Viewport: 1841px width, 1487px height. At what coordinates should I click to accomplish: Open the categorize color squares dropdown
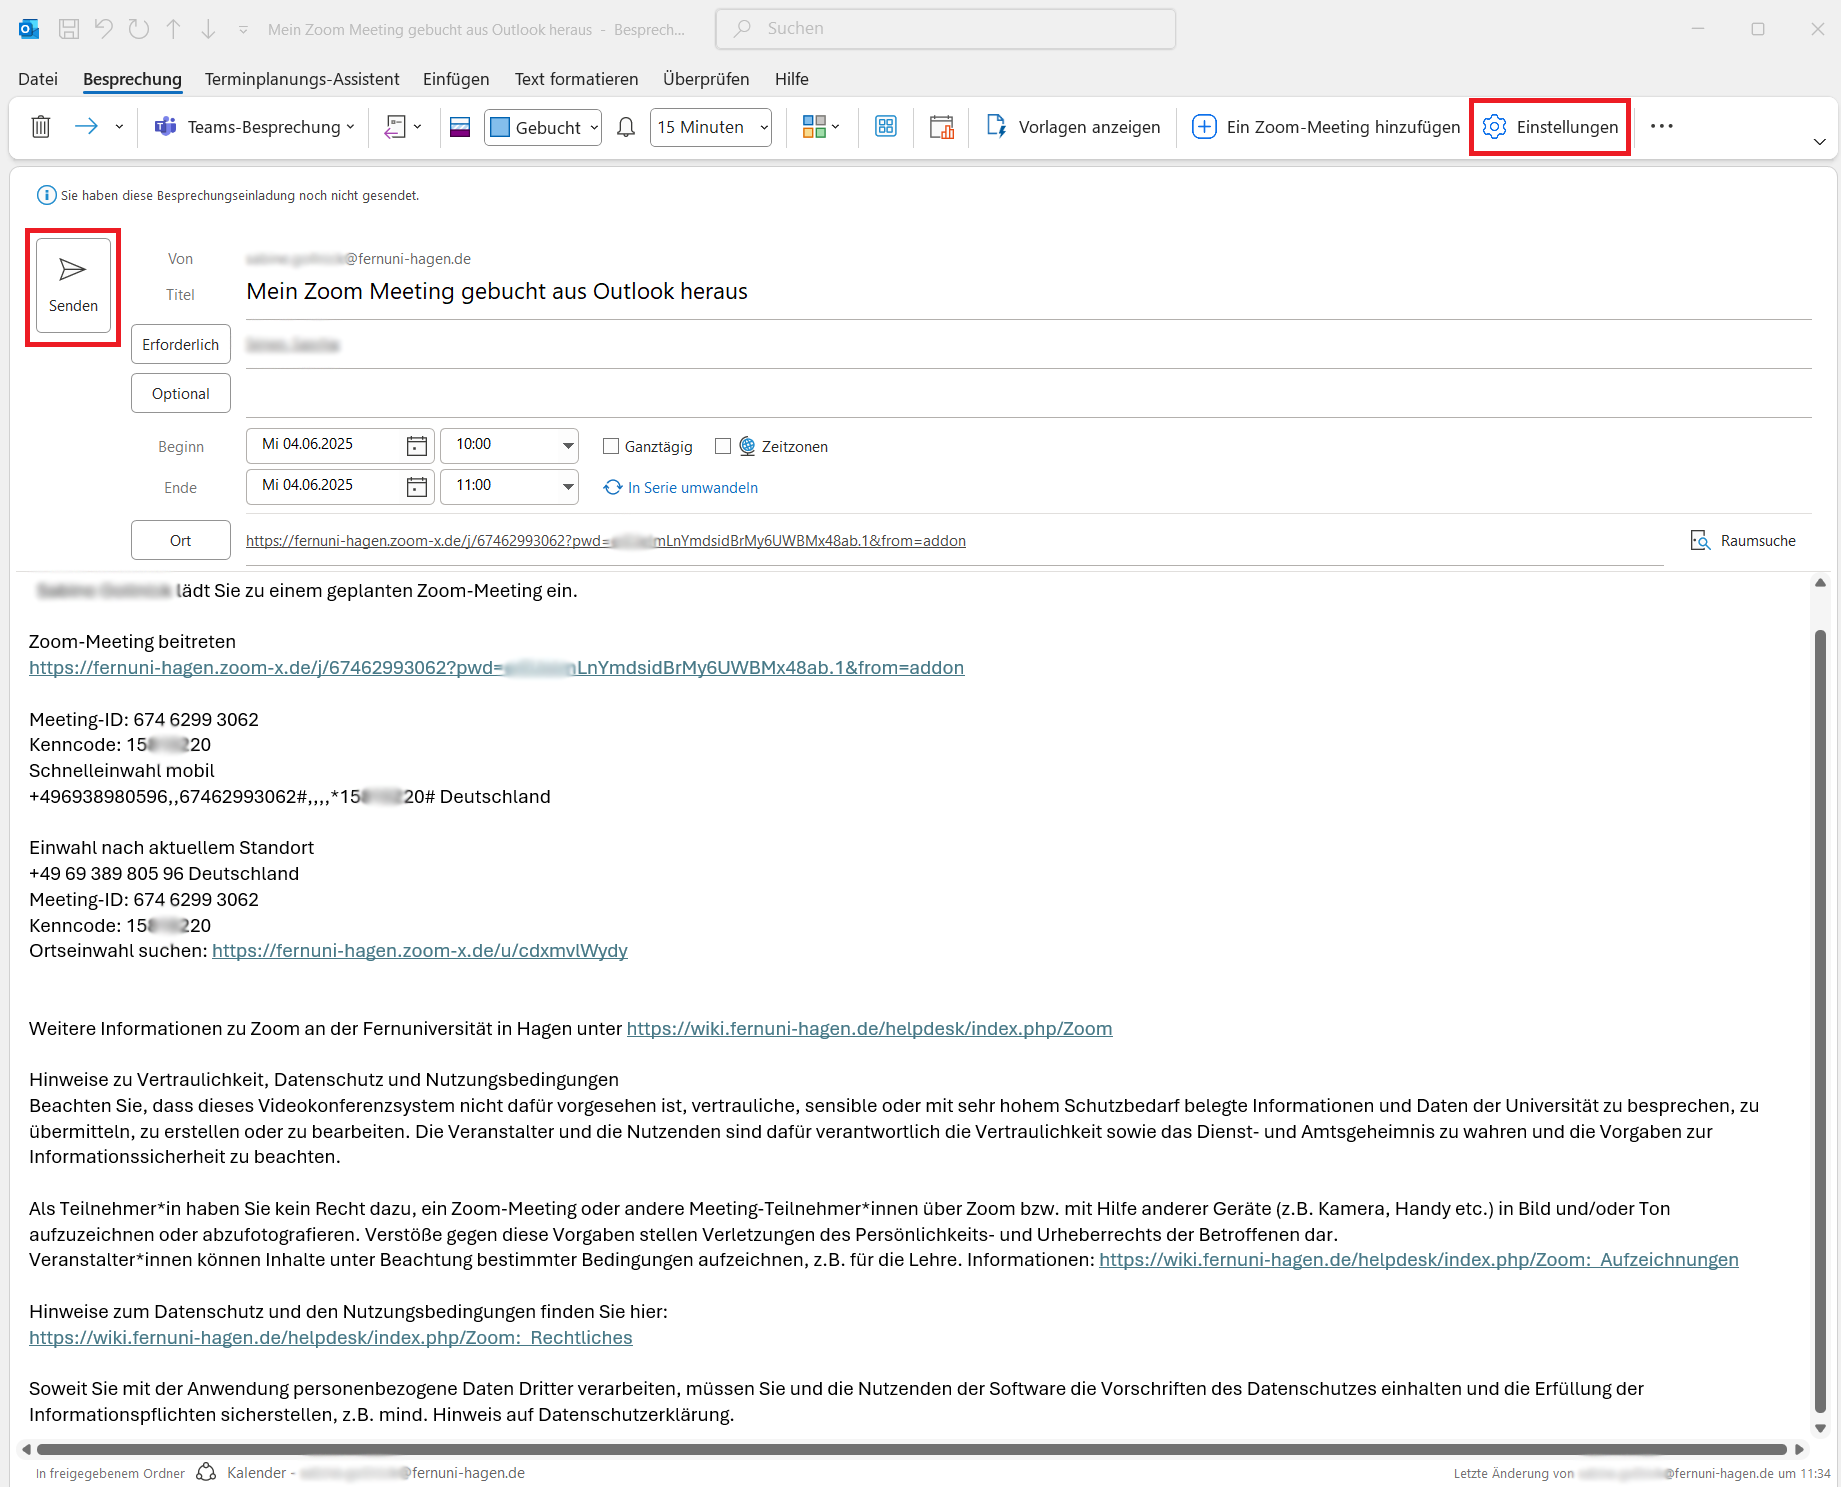(x=821, y=127)
